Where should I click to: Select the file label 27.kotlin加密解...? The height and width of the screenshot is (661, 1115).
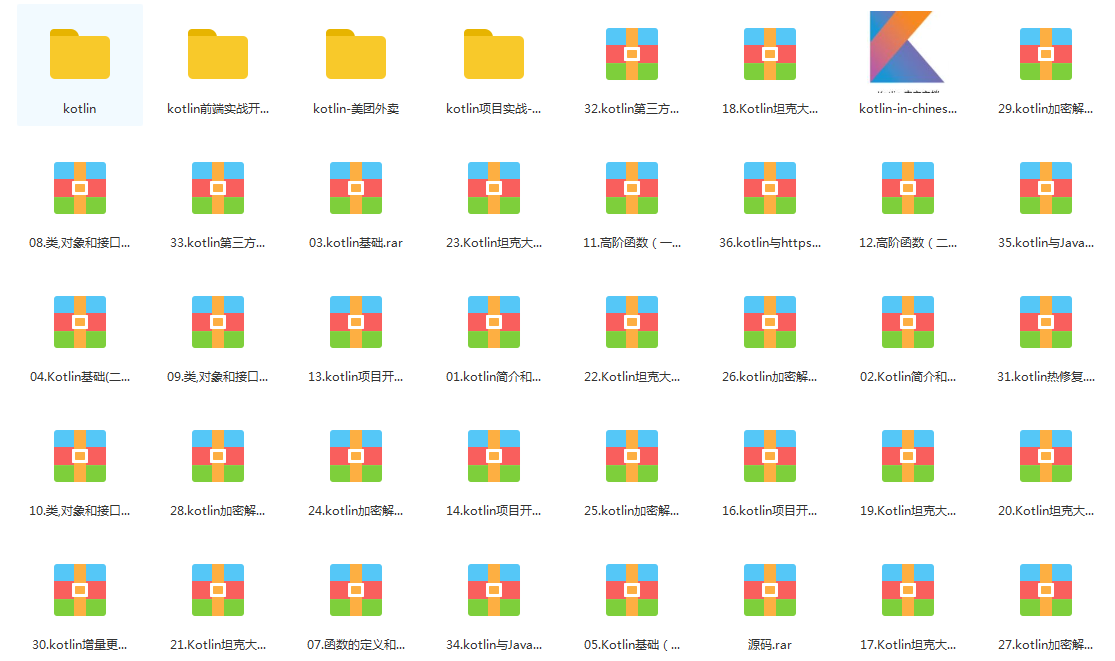tap(1045, 645)
